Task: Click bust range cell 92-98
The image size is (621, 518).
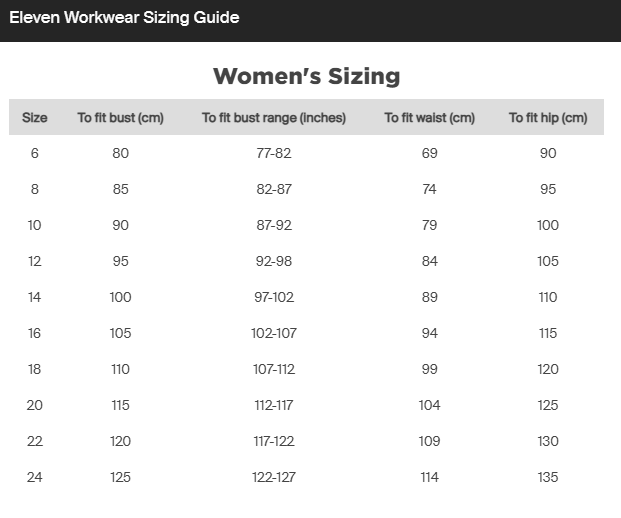Action: [273, 262]
